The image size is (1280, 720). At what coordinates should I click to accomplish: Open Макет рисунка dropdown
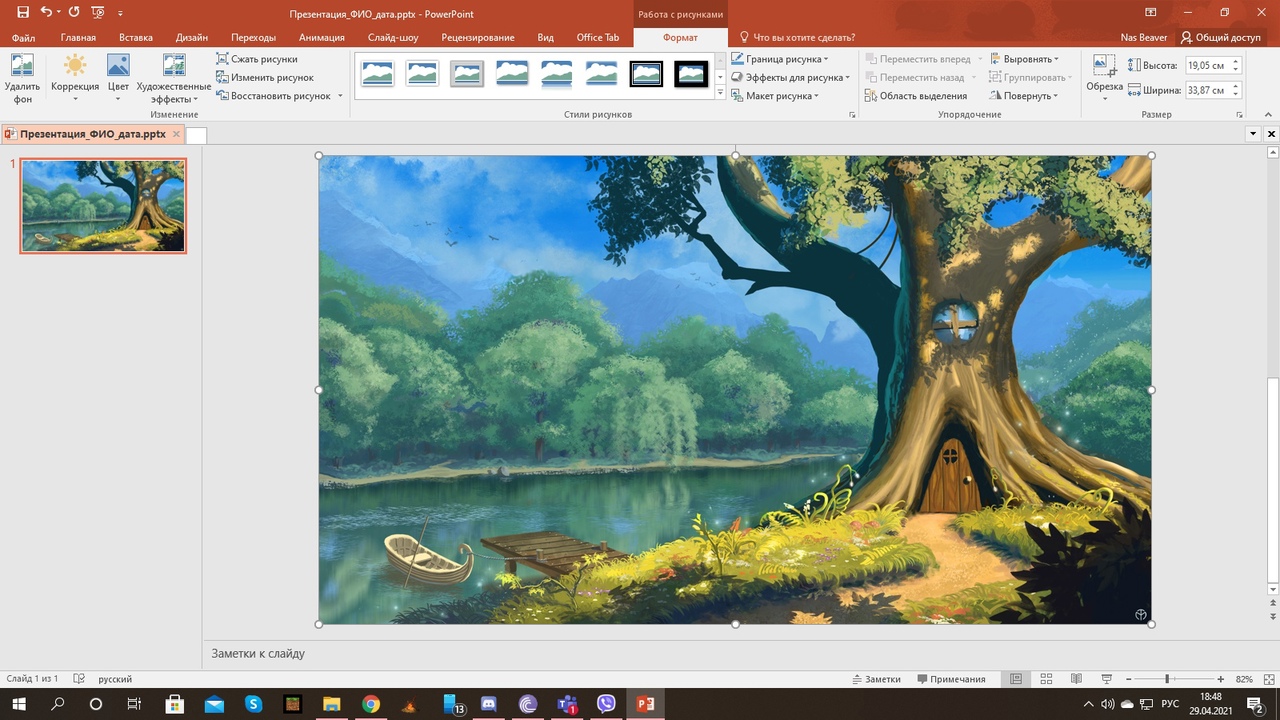click(775, 96)
